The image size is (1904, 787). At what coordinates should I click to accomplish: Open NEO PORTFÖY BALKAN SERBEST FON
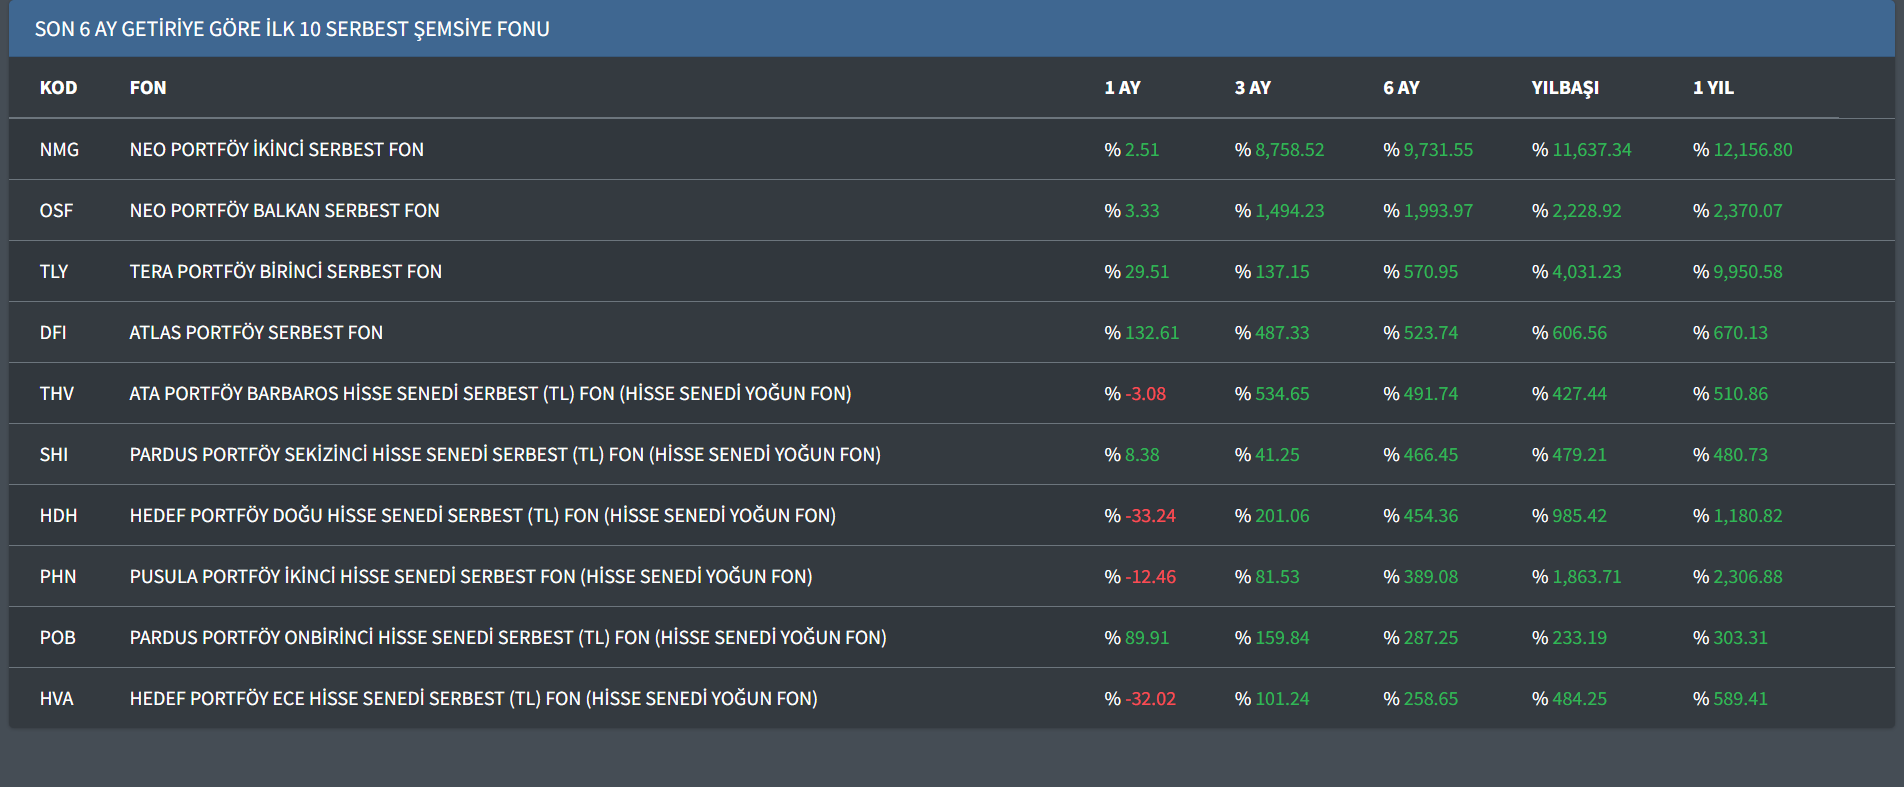tap(284, 211)
